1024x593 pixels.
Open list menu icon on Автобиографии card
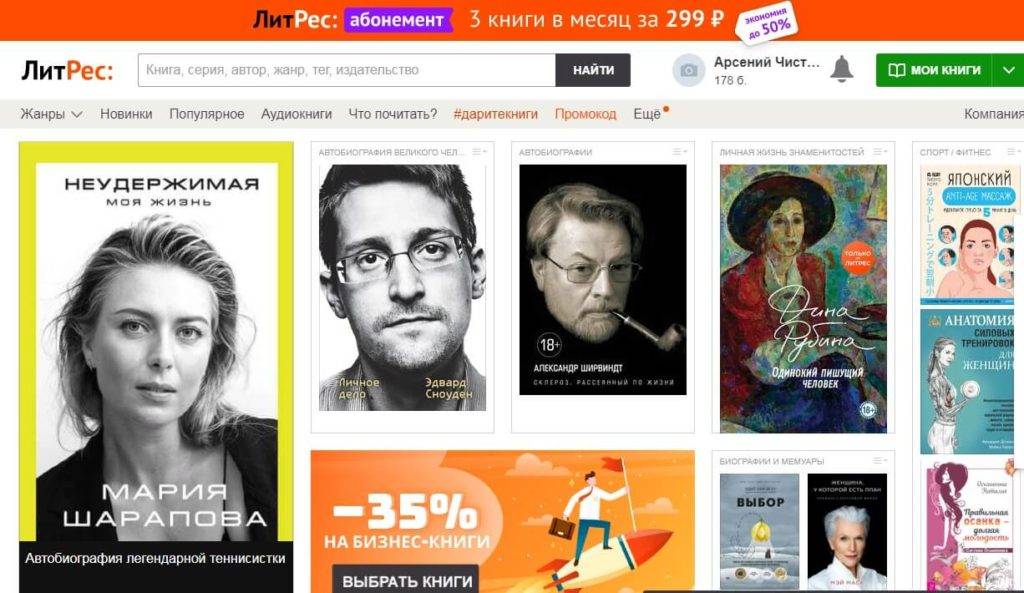coord(680,152)
